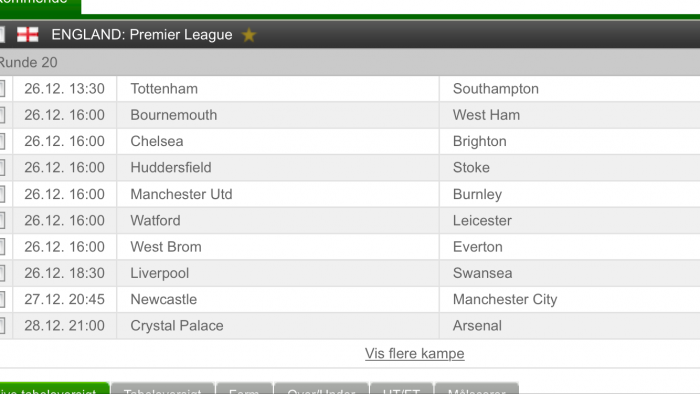The image size is (700, 394).
Task: Open the Manchester Utd vs Burnley match
Action: pos(350,194)
